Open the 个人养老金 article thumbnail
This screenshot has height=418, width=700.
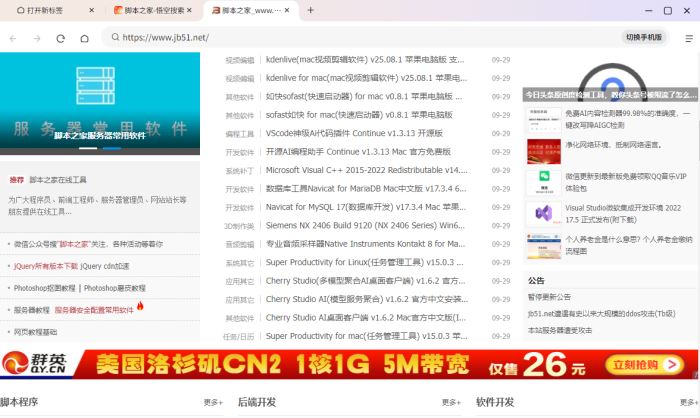pos(543,246)
